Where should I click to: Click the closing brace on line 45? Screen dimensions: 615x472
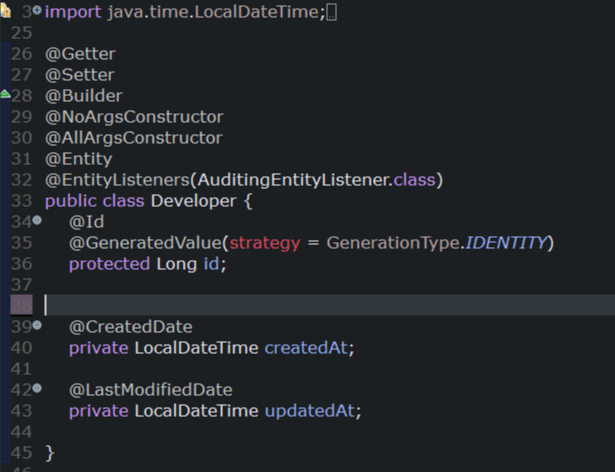click(x=50, y=453)
